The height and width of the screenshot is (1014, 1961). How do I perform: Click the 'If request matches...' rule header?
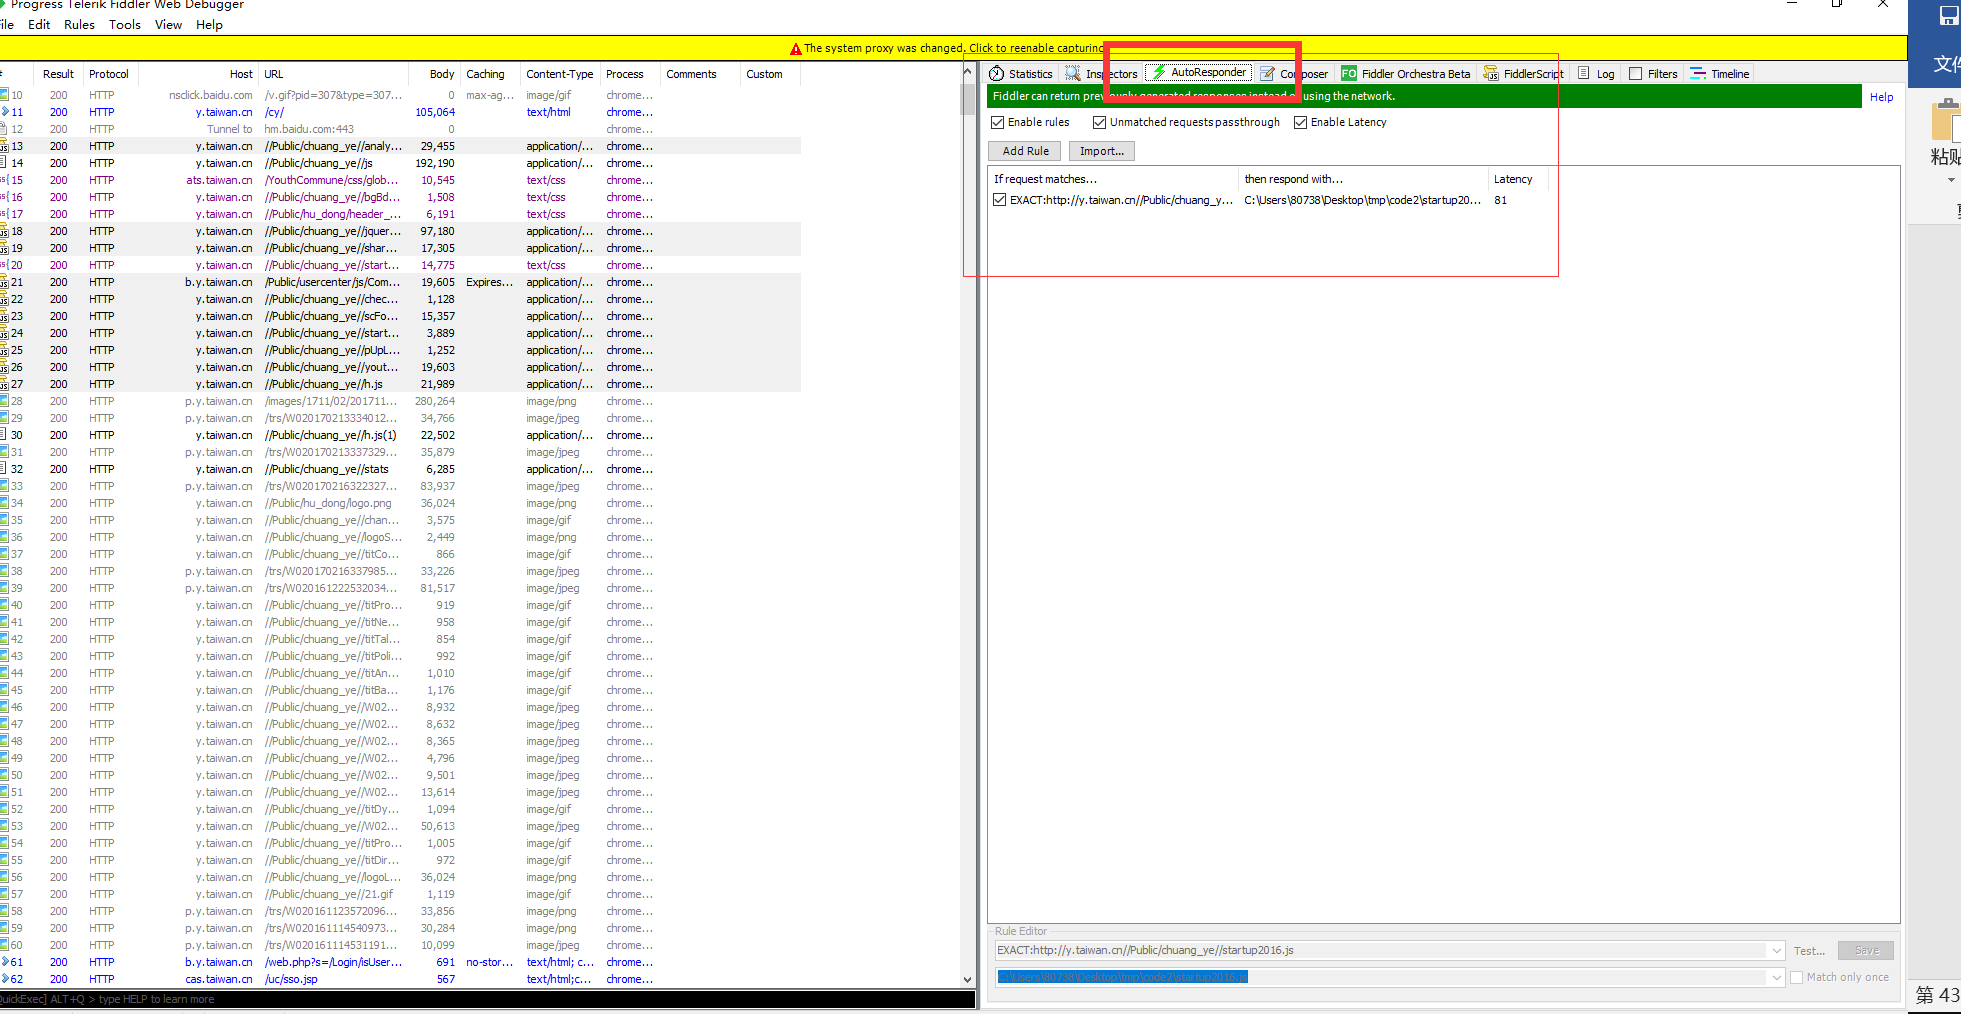(x=1112, y=179)
